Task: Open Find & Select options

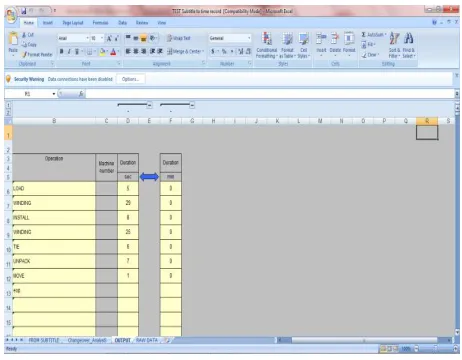Action: (409, 45)
